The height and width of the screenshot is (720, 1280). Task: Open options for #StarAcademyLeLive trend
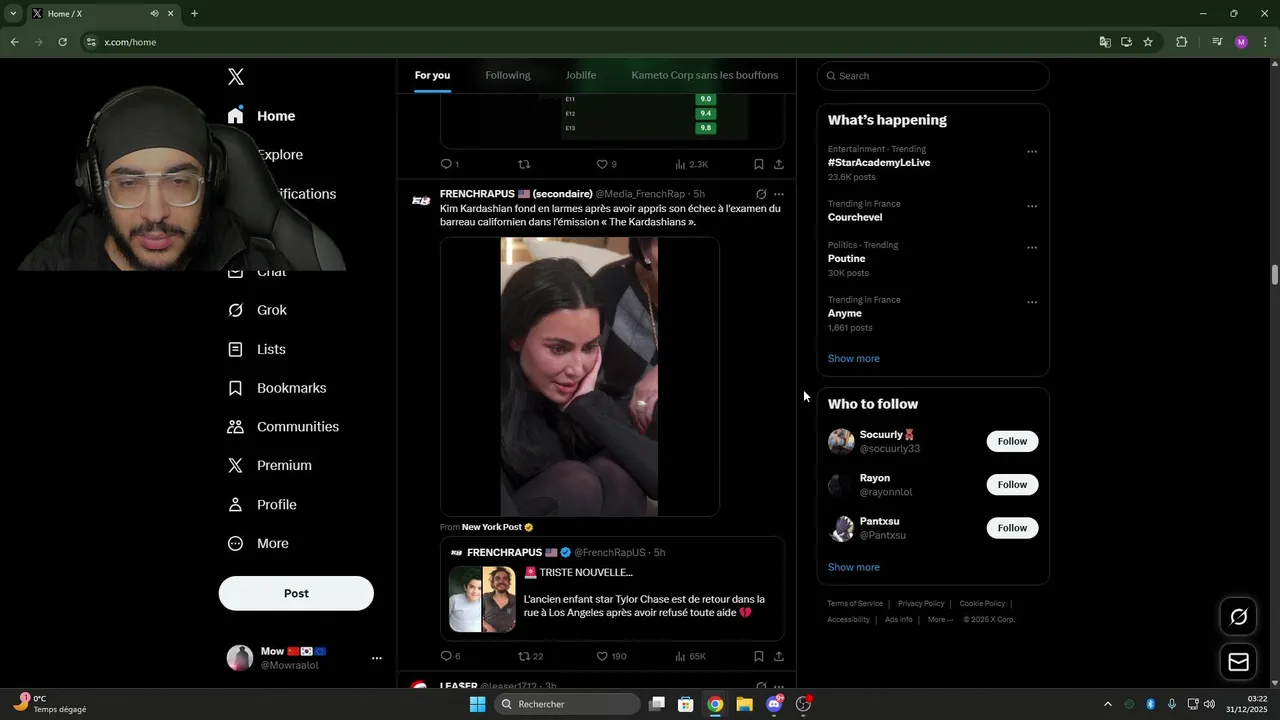click(1032, 152)
